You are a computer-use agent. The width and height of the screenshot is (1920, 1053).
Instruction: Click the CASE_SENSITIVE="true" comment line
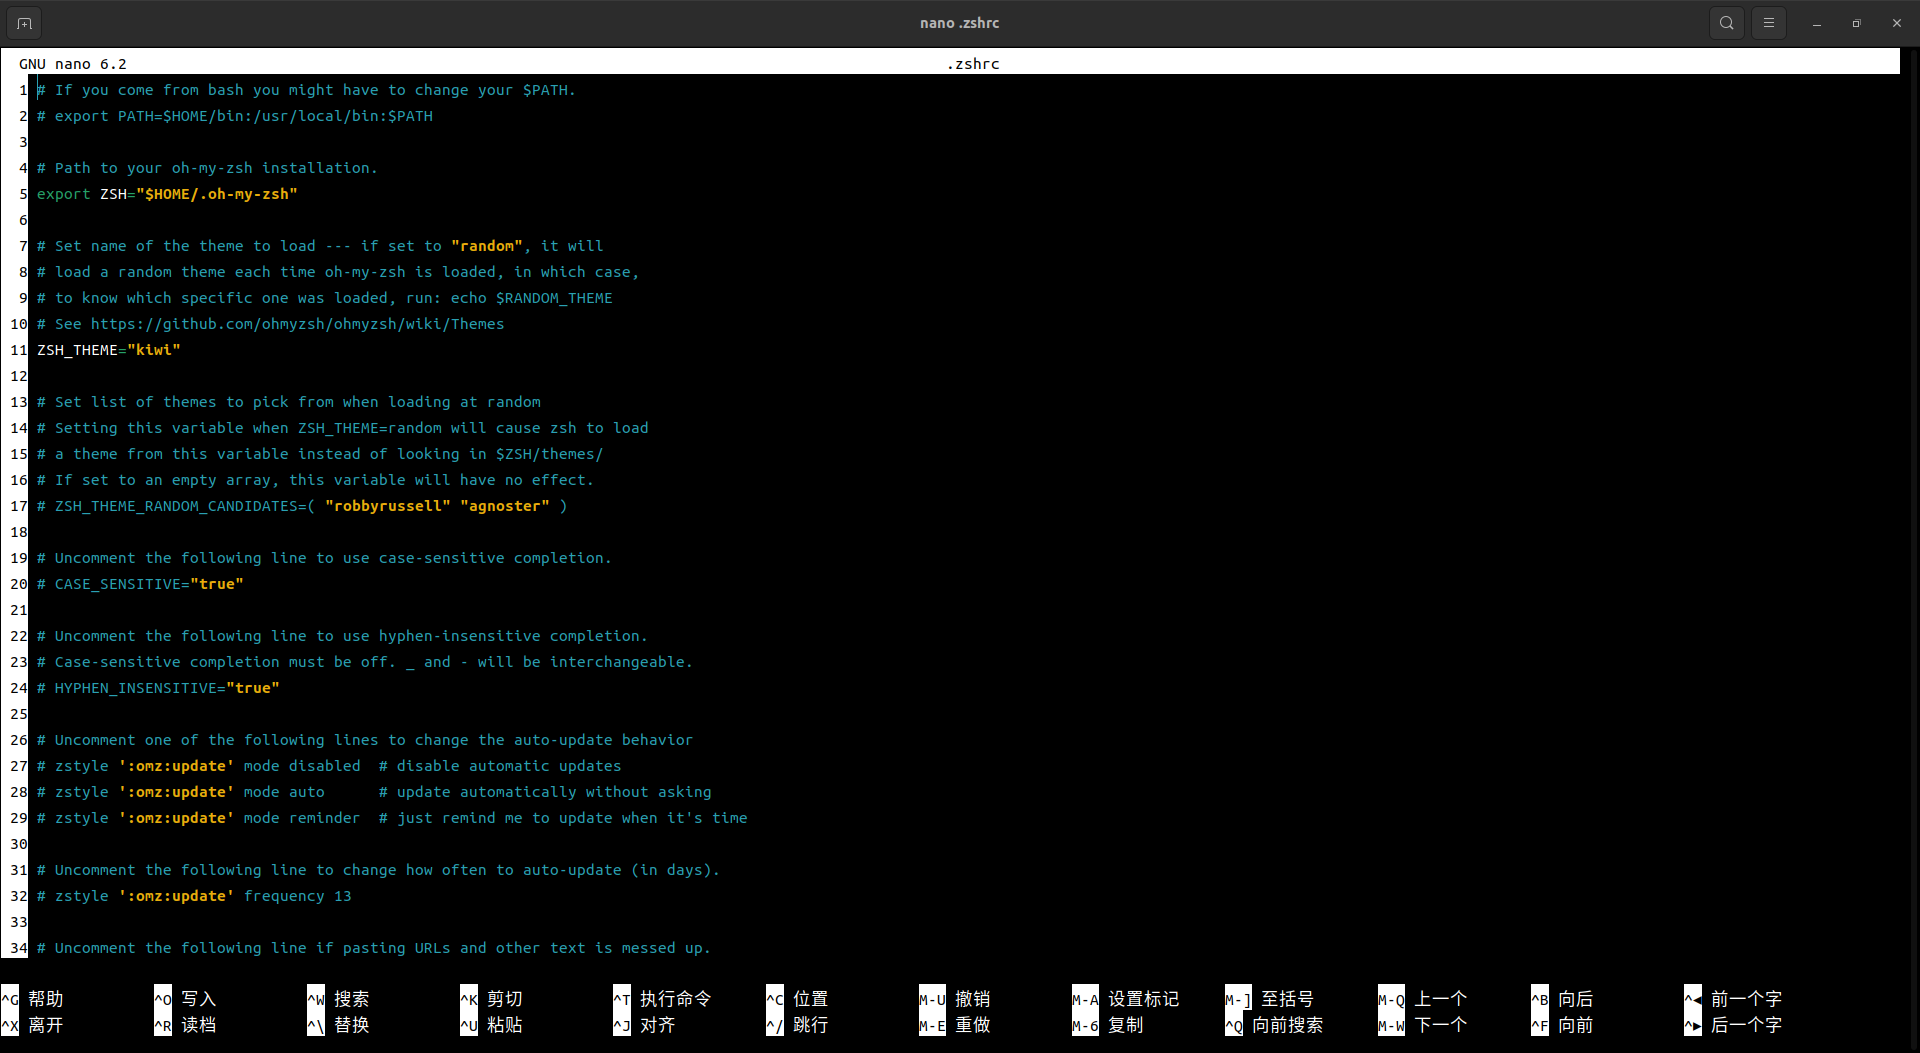point(140,584)
